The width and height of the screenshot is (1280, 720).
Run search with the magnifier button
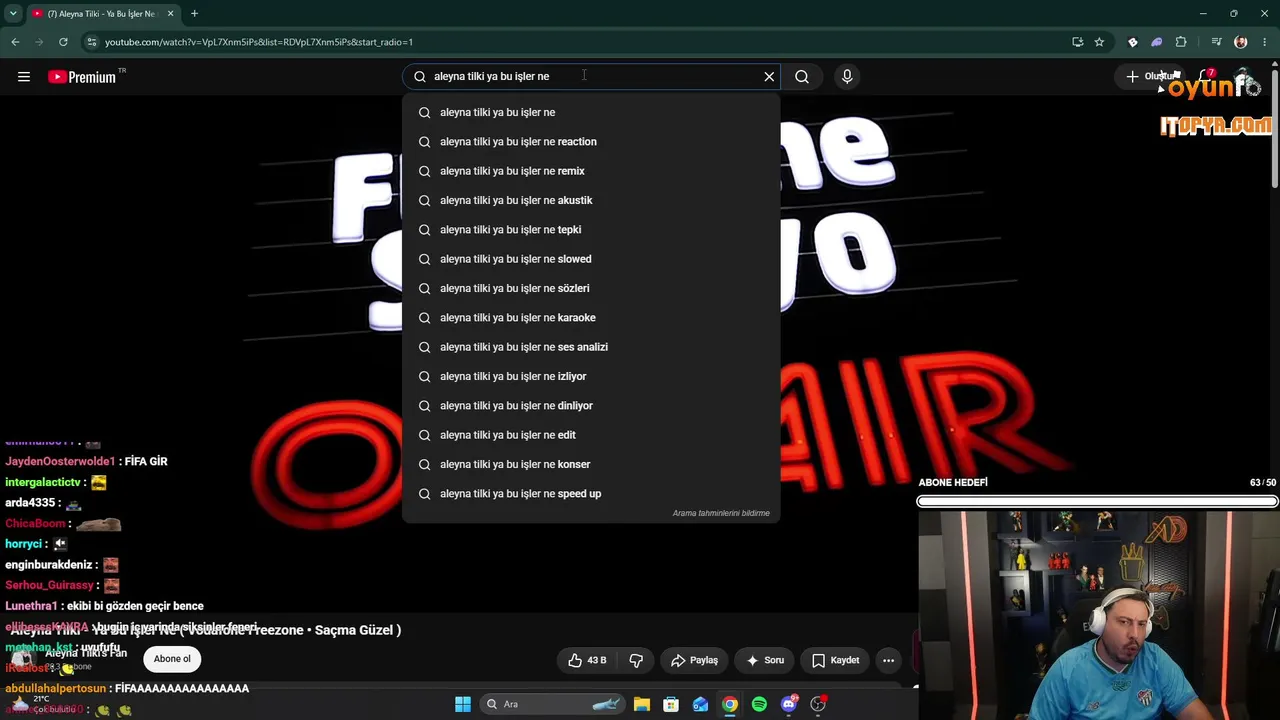coord(802,77)
